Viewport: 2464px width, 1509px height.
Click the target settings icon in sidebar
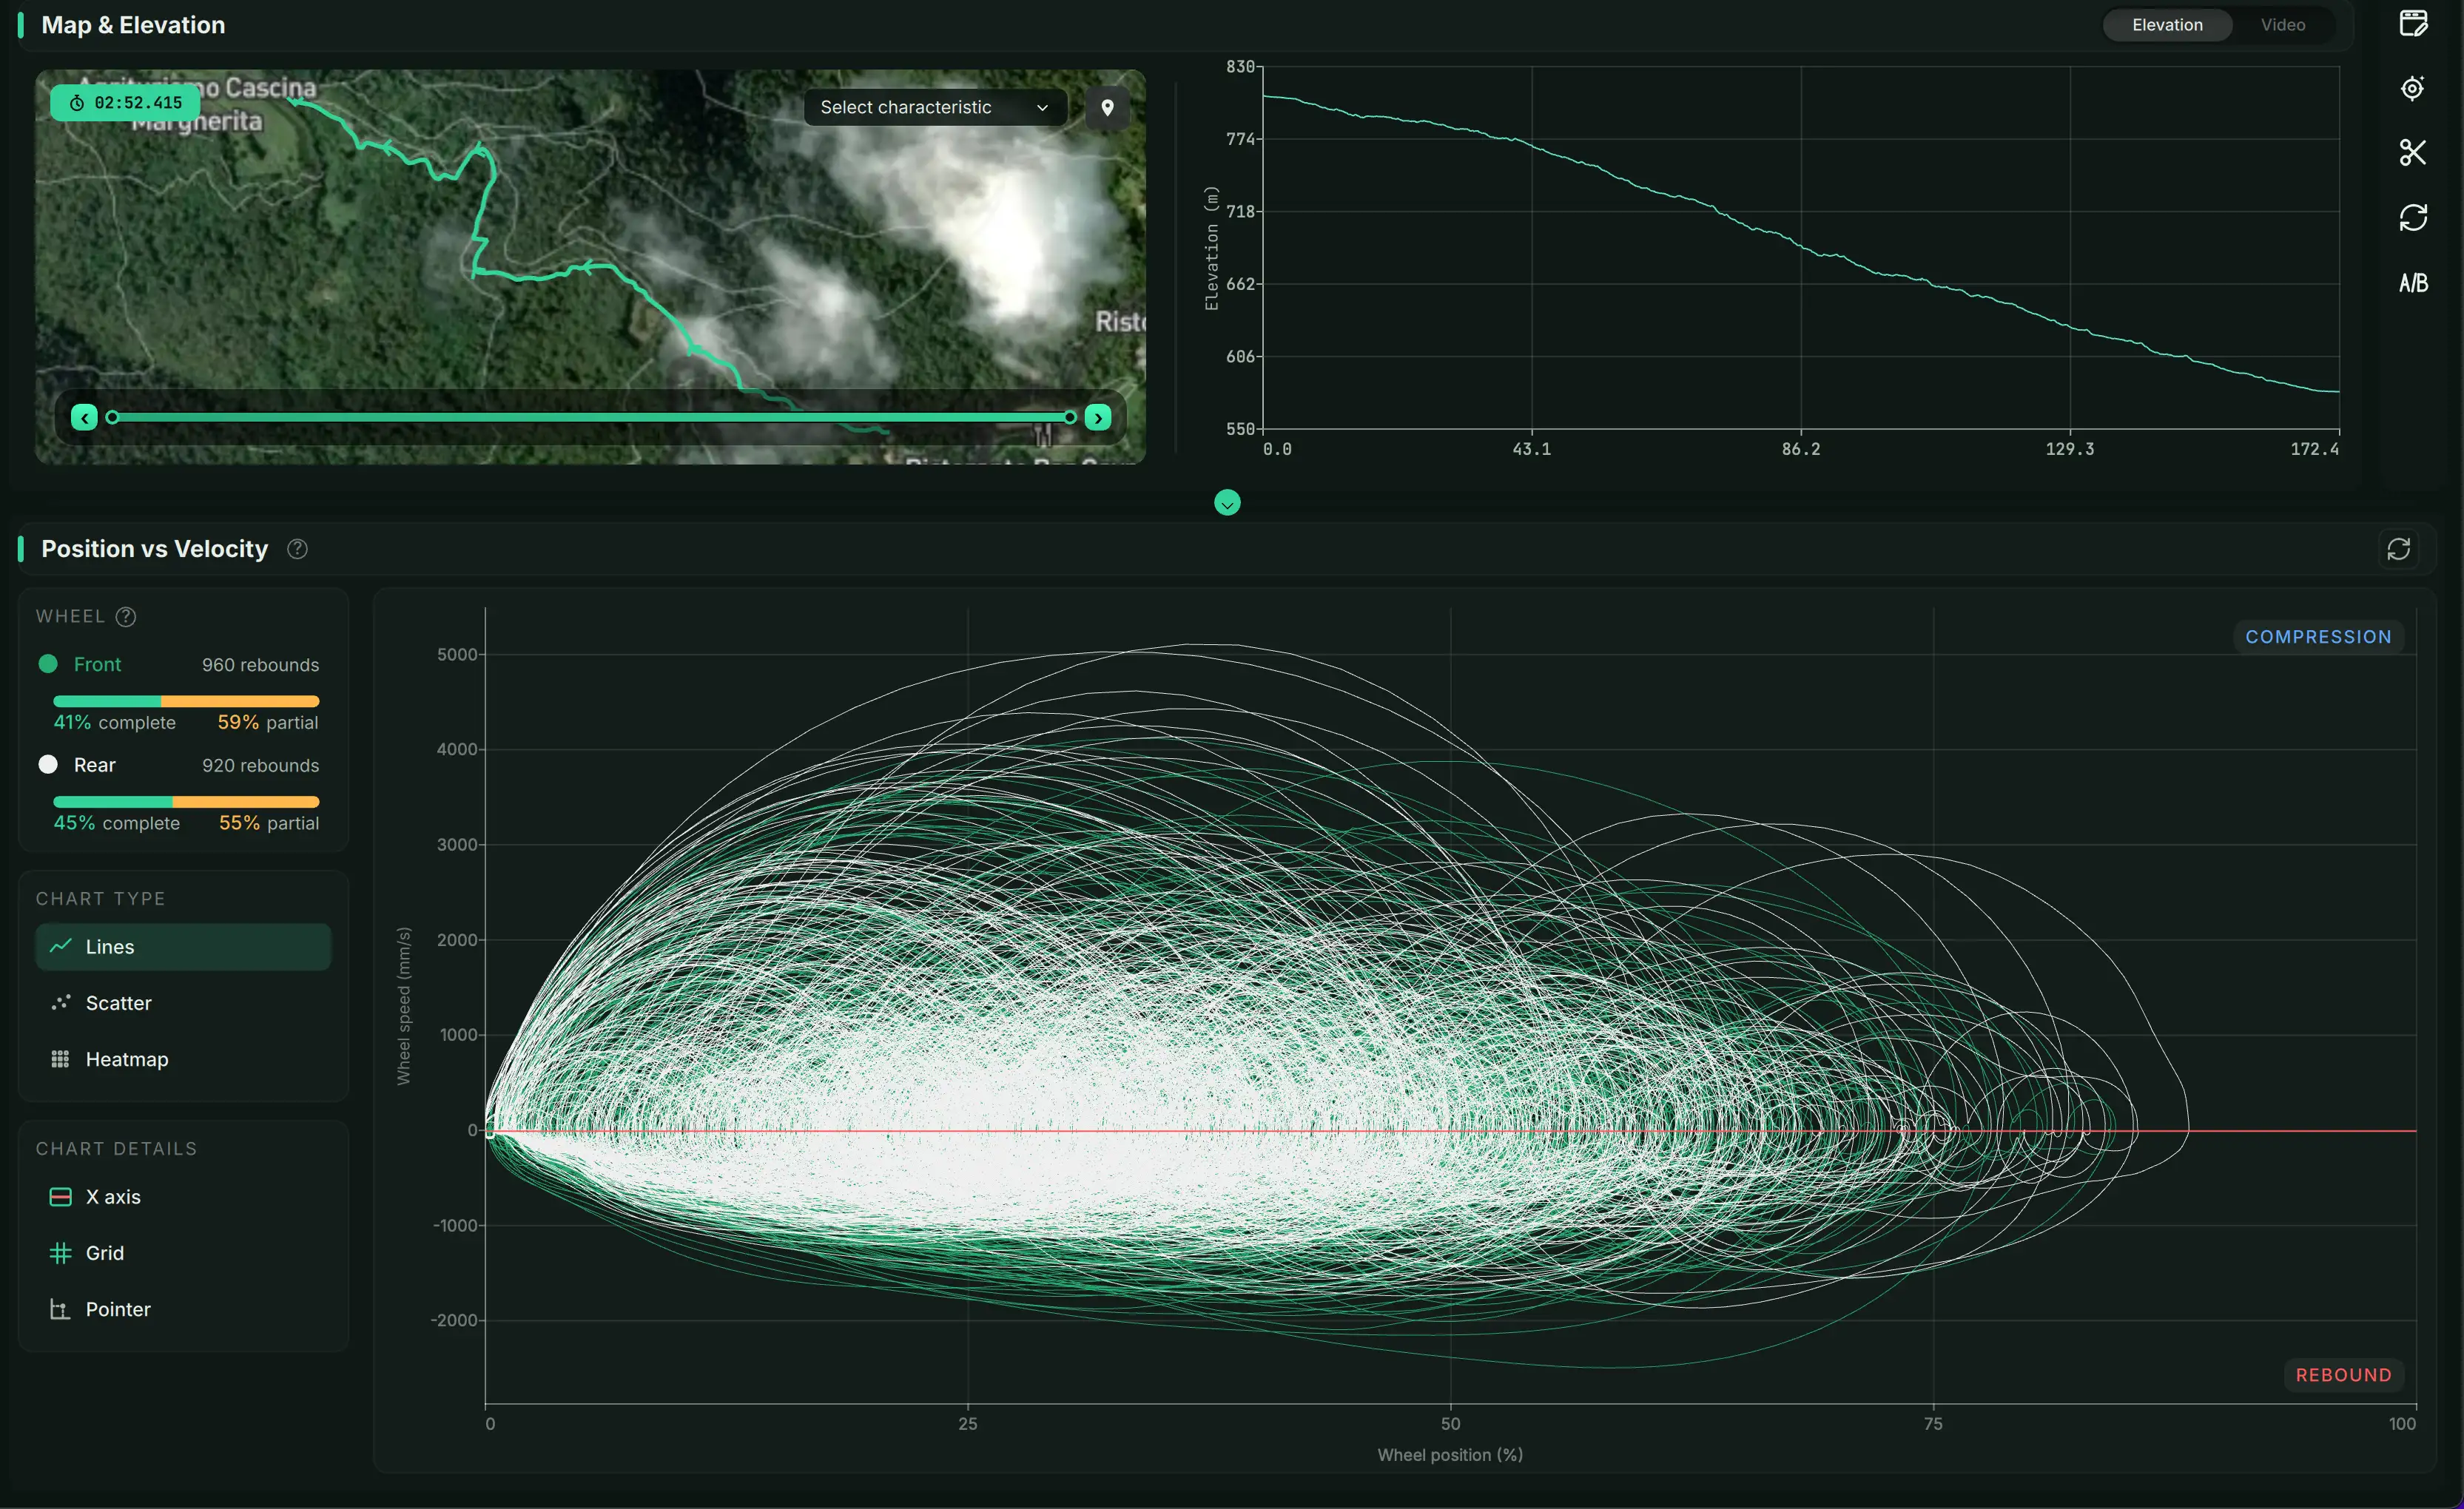(x=2413, y=88)
